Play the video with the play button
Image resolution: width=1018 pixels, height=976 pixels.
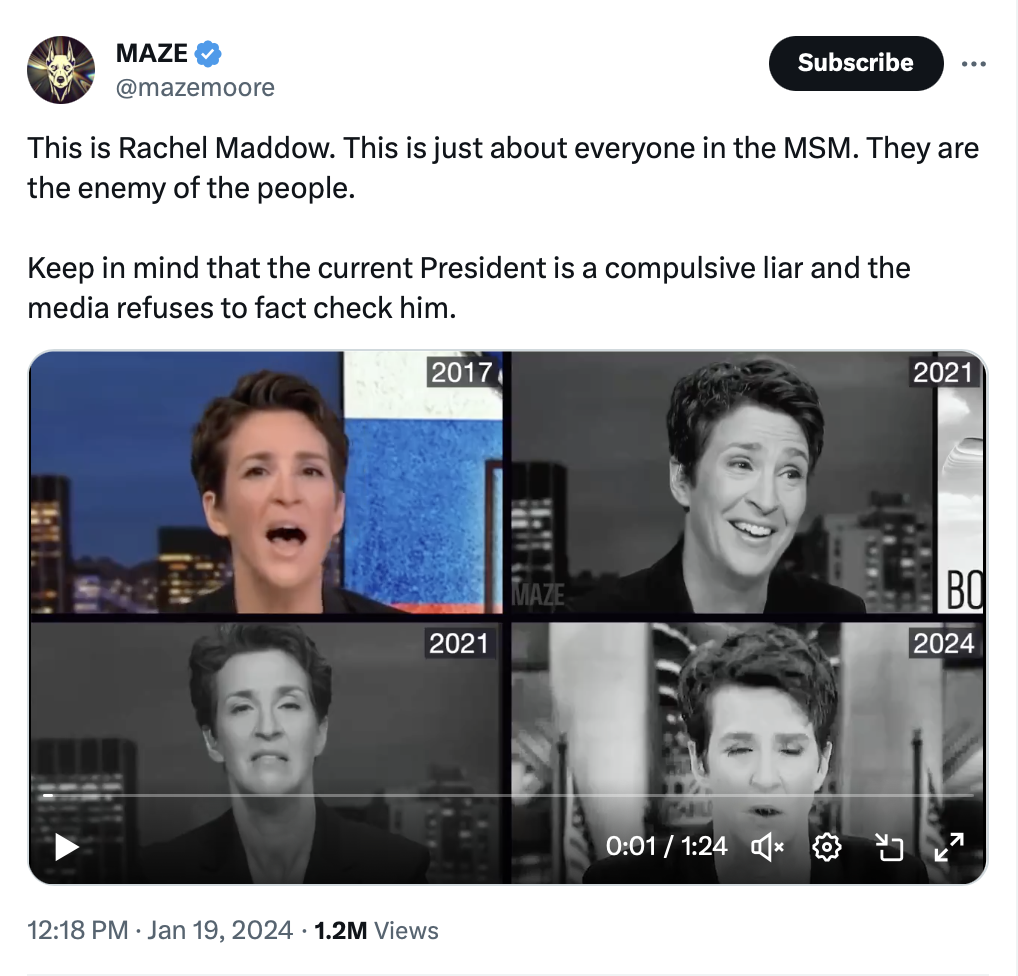click(66, 847)
